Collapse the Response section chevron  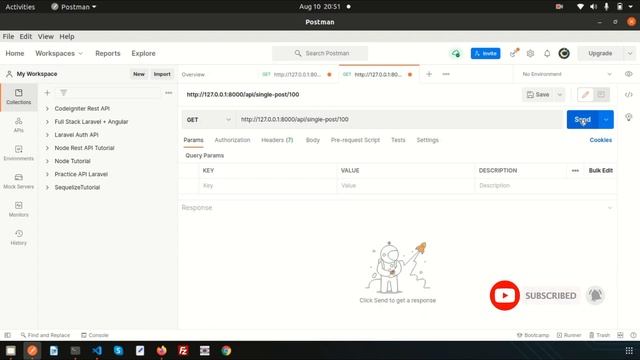(610, 208)
